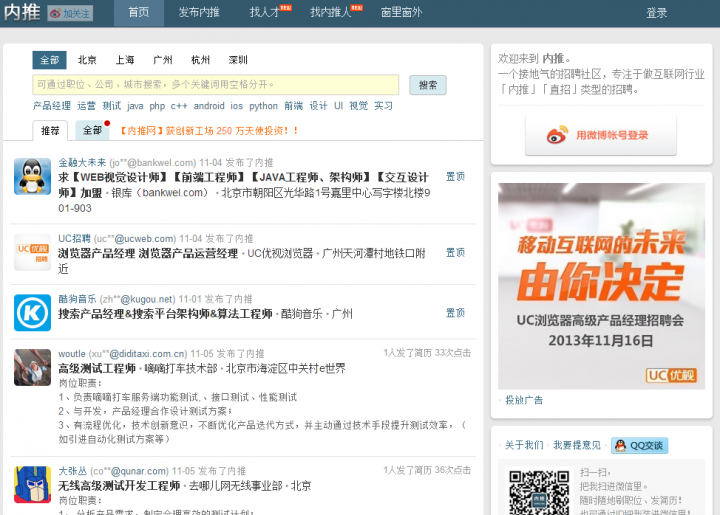Open the WEB视觉设计师 job posting title
720x515 pixels.
click(x=243, y=185)
